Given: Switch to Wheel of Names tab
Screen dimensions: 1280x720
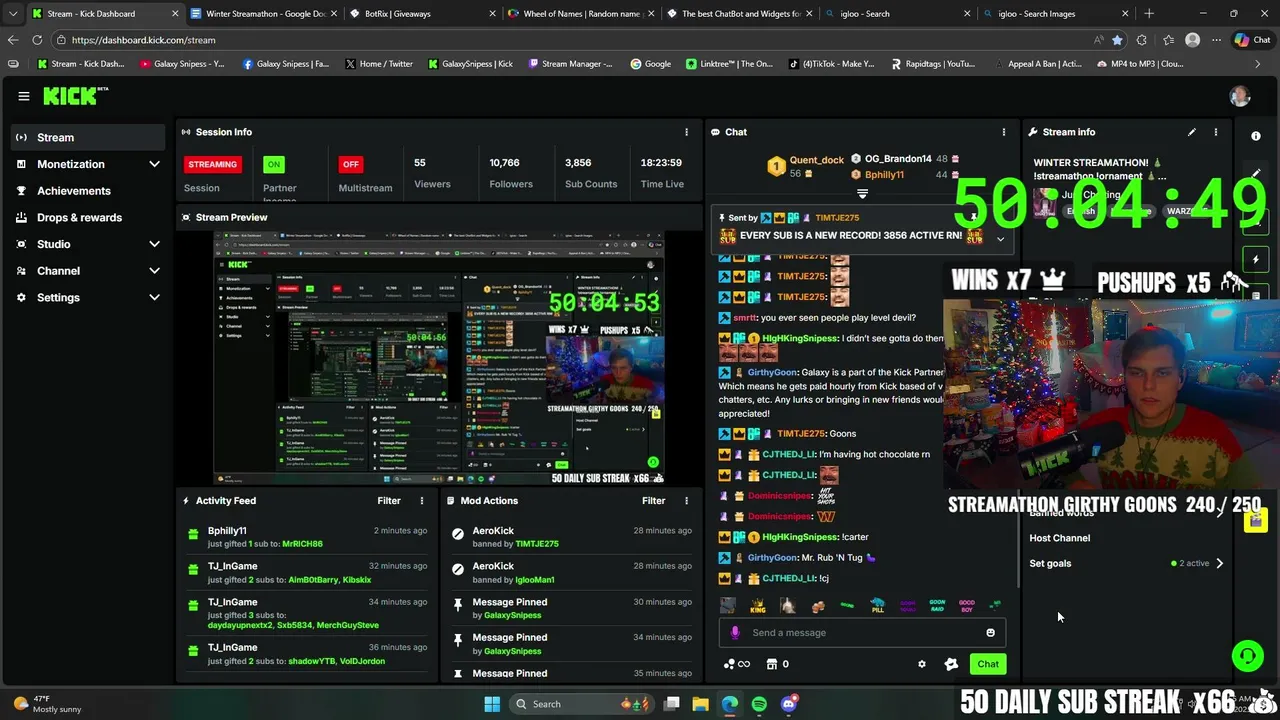Looking at the screenshot, I should [x=581, y=14].
